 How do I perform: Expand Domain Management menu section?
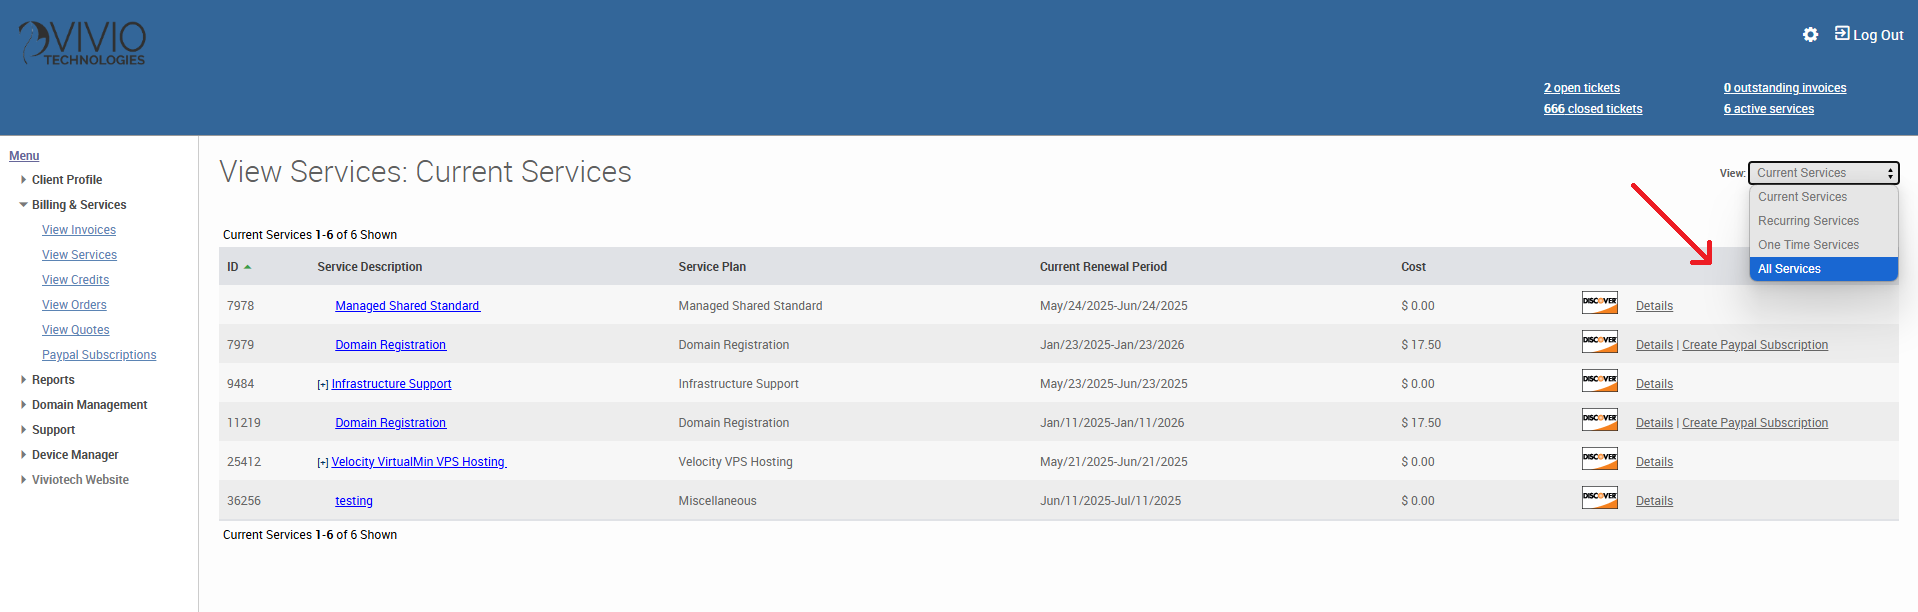click(24, 405)
